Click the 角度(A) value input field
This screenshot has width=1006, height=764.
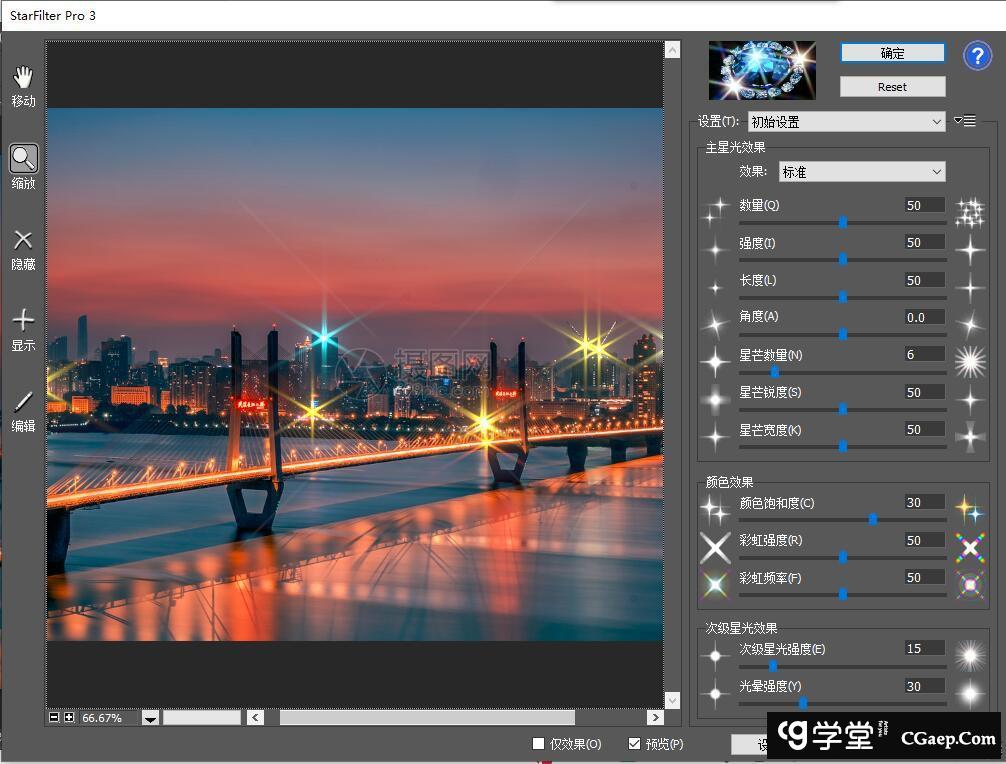point(920,316)
